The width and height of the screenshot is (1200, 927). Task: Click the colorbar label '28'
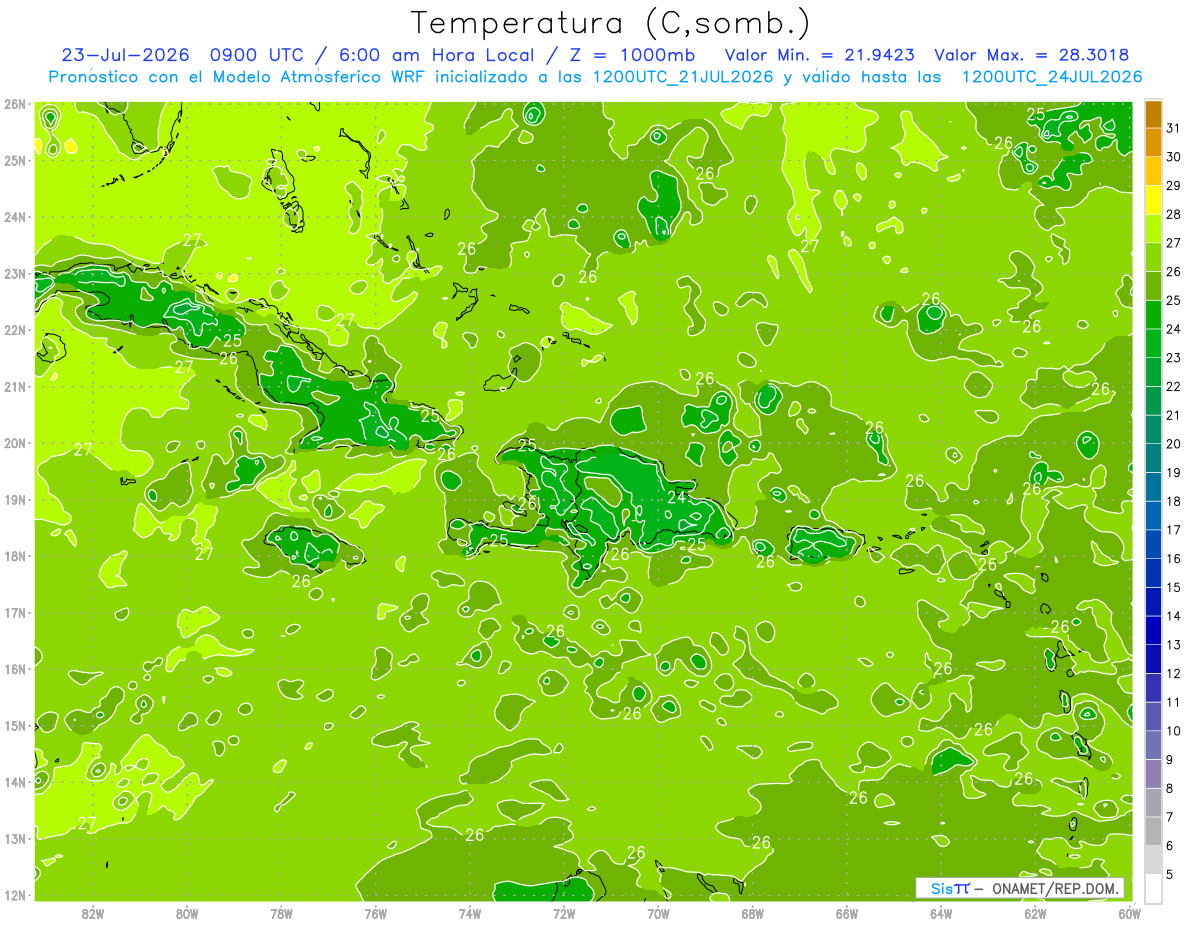[1174, 215]
